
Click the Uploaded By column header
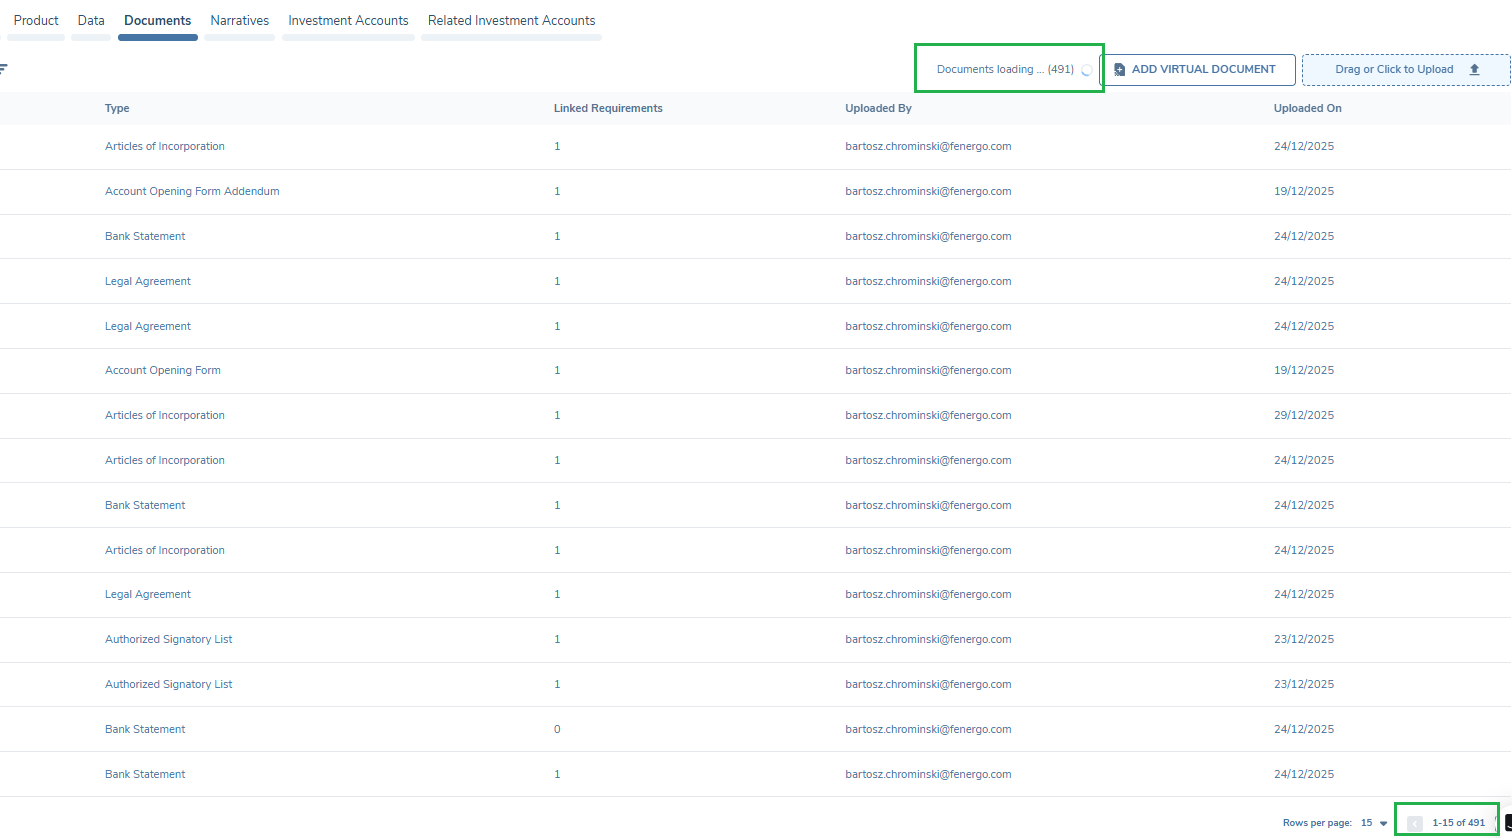click(x=878, y=108)
